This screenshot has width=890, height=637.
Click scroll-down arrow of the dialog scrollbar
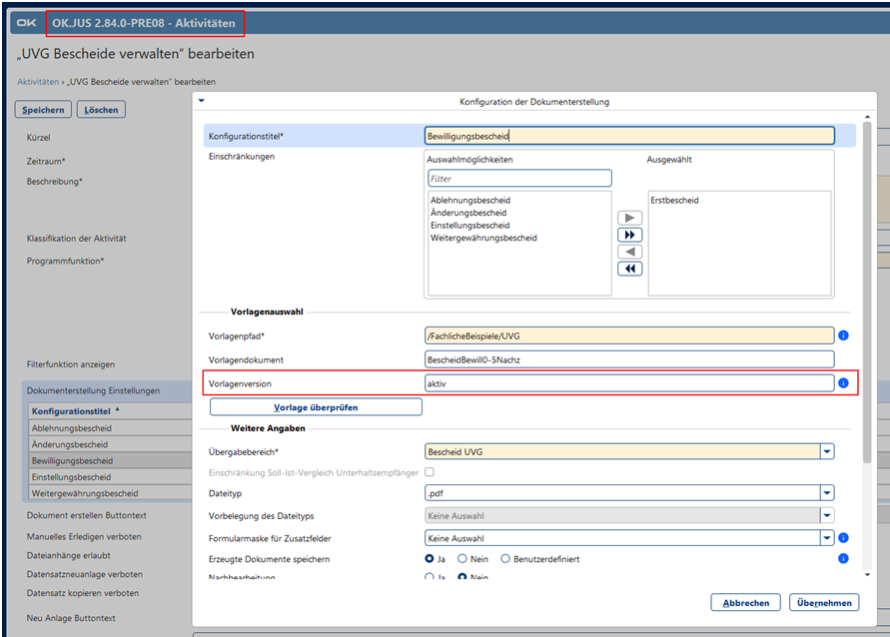point(867,575)
